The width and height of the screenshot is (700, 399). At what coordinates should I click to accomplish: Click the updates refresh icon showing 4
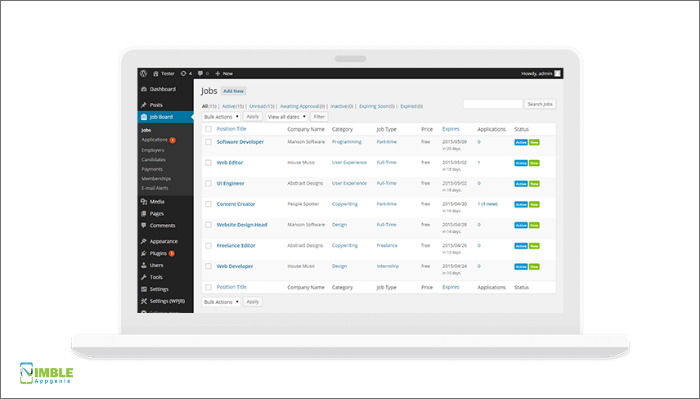(x=183, y=74)
